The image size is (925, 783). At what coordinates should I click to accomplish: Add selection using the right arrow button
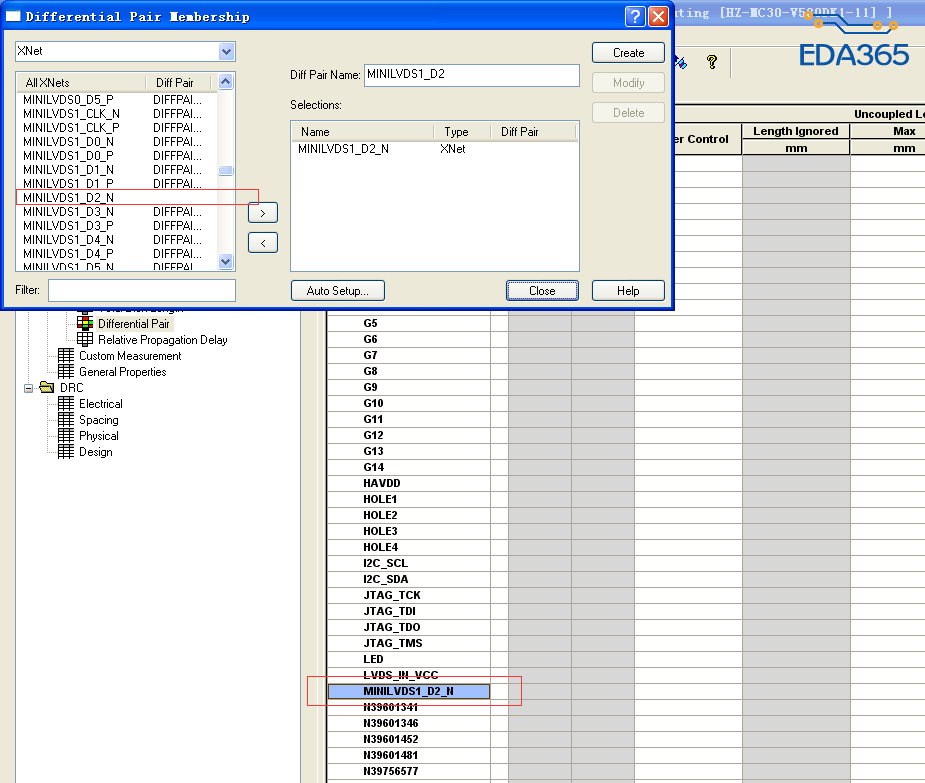coord(263,213)
